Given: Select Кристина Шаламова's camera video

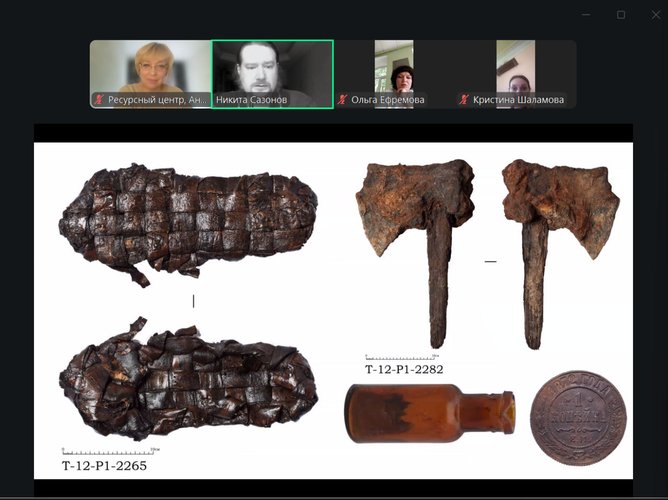Looking at the screenshot, I should [515, 74].
